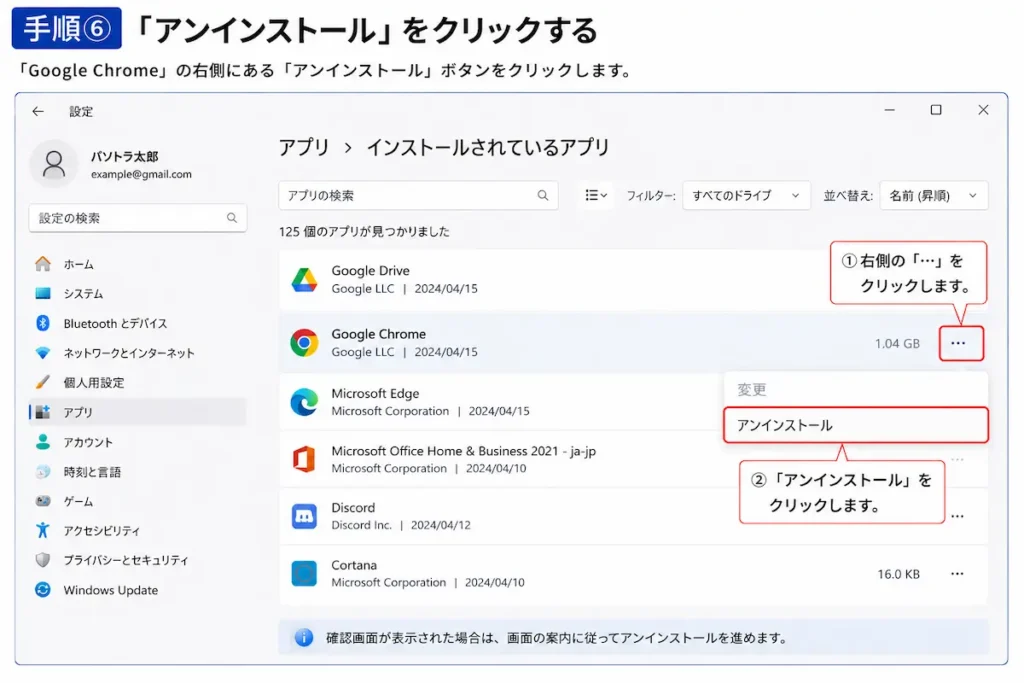Click the ゲーム controller icon
This screenshot has height=683, width=1024.
43,501
